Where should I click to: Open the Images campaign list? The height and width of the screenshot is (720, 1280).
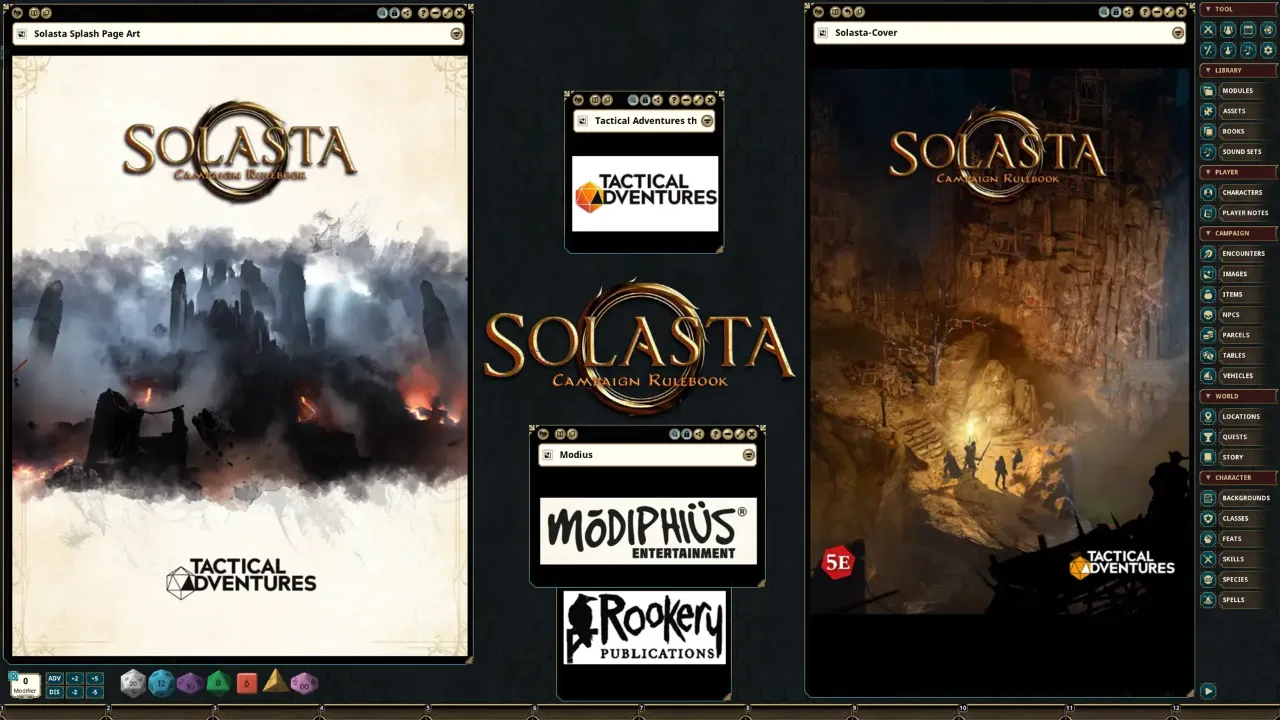click(x=1238, y=274)
